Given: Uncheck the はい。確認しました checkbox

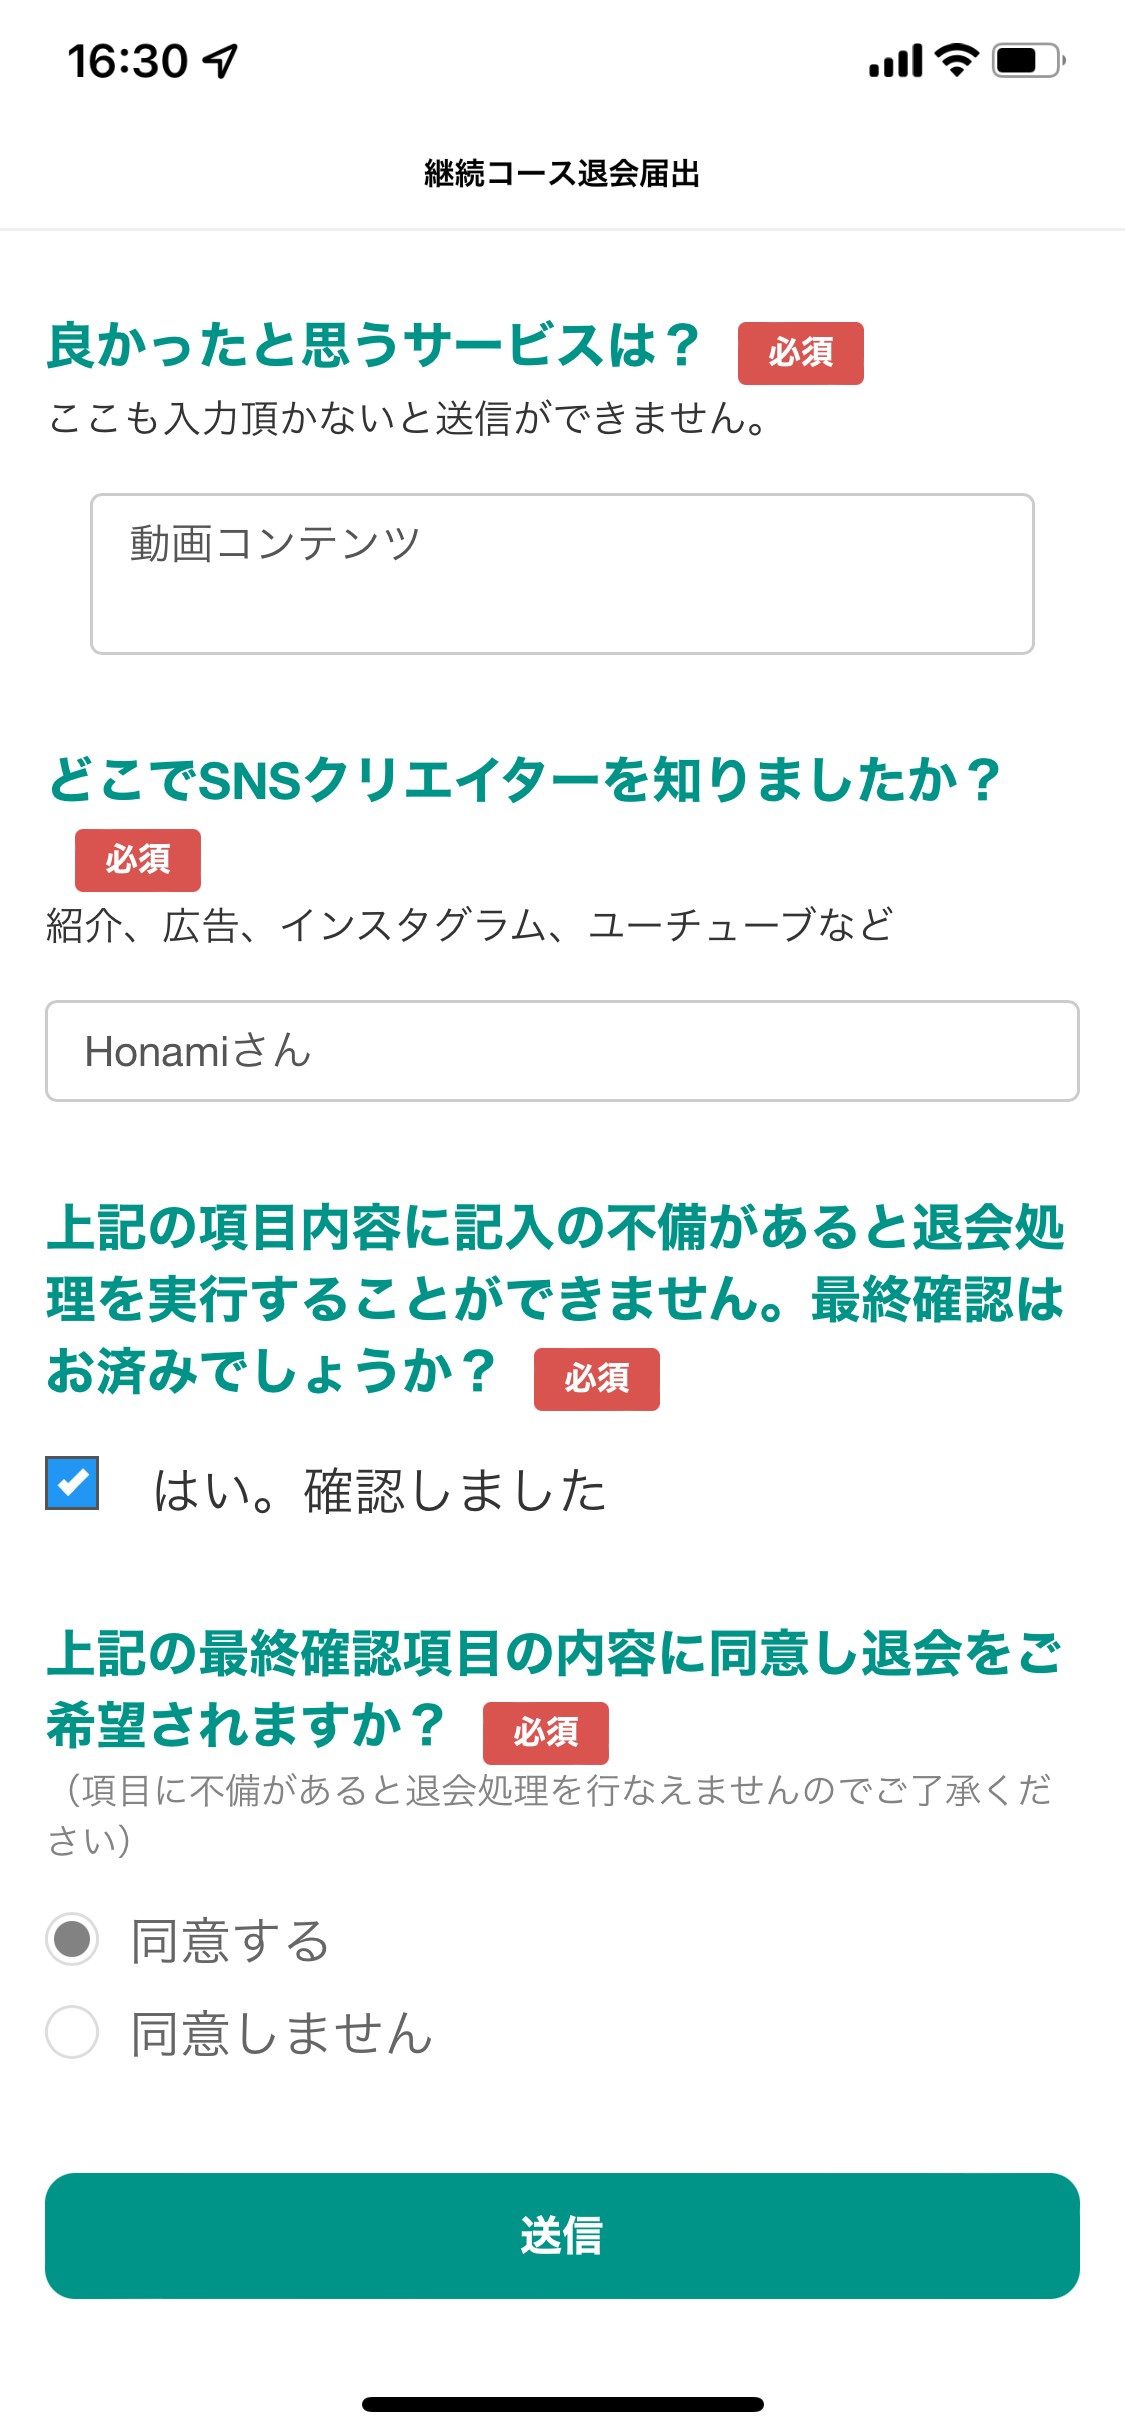Looking at the screenshot, I should (72, 1483).
